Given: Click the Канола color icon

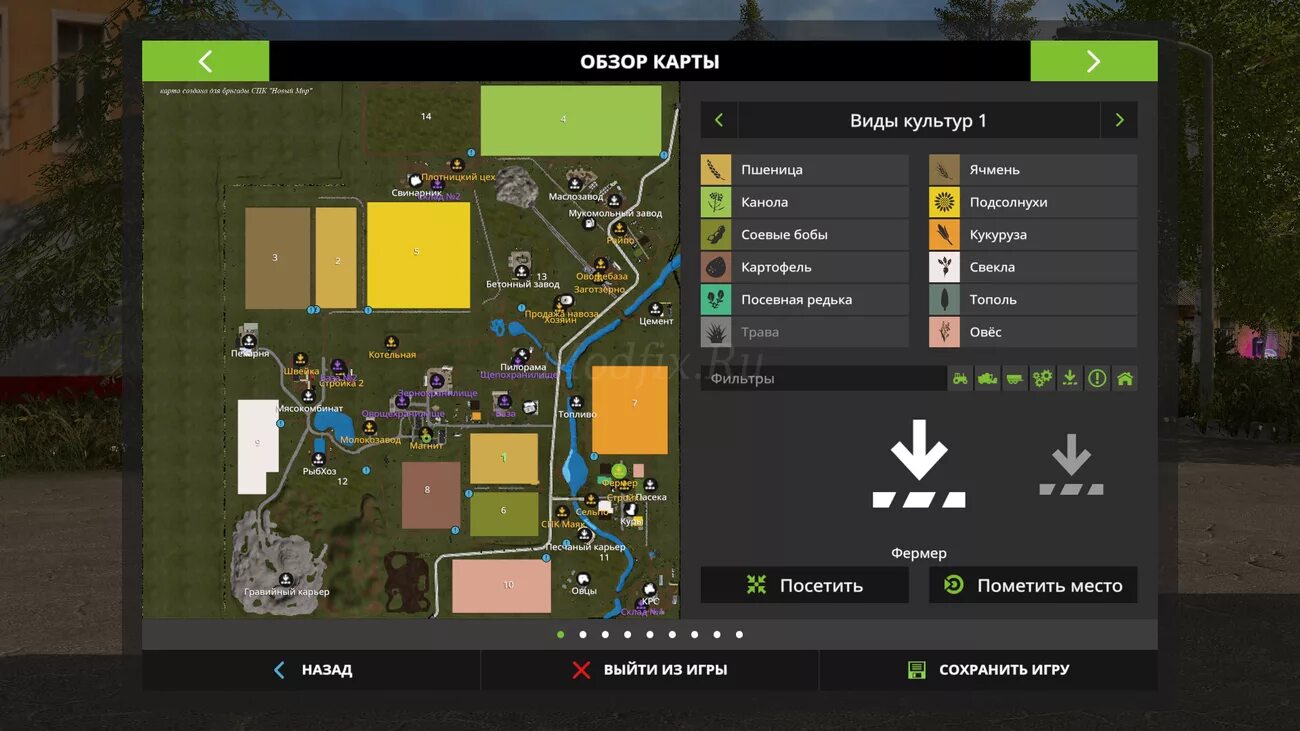Looking at the screenshot, I should click(x=716, y=202).
